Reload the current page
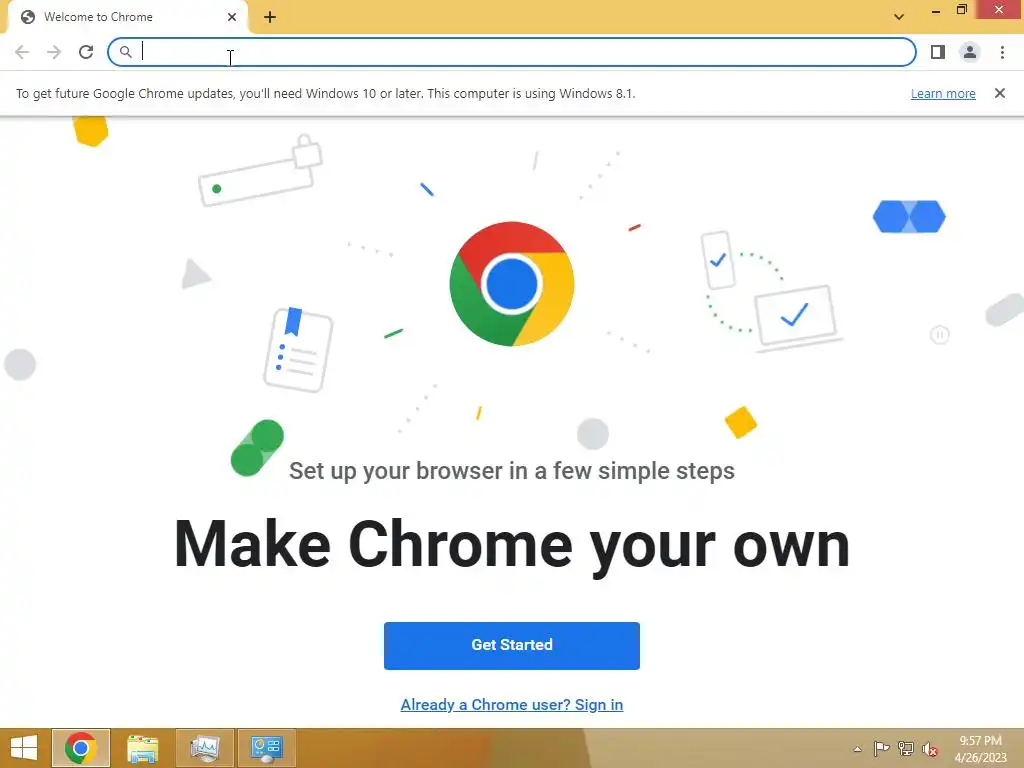Screen dimensions: 1024x768 86,52
